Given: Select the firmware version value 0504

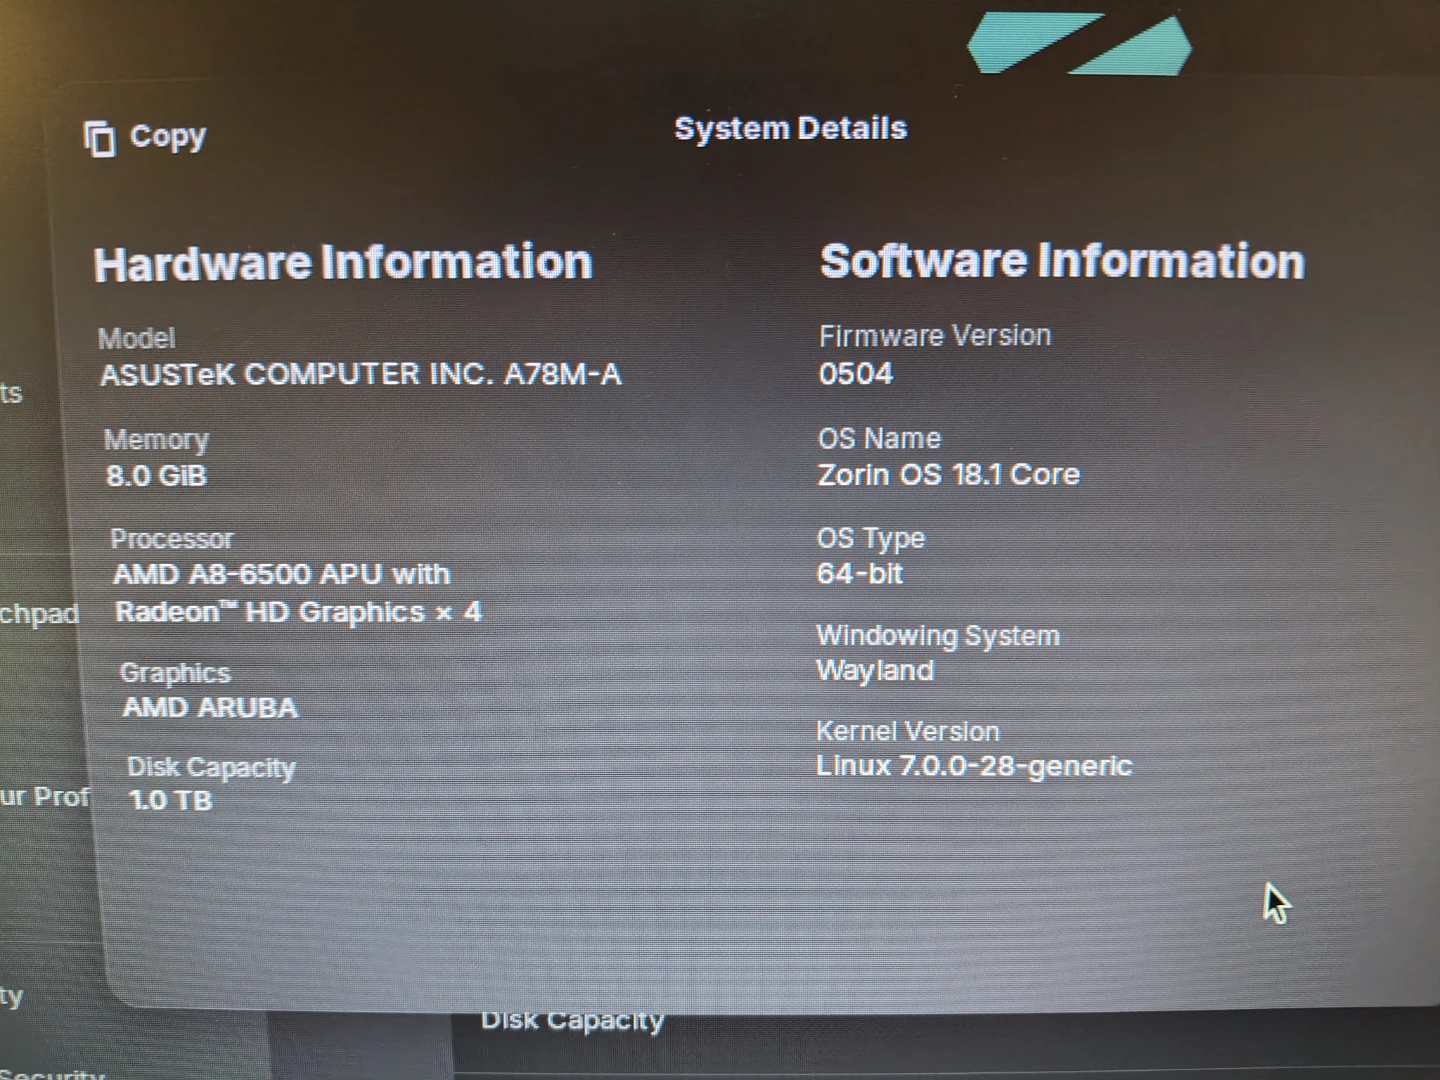Looking at the screenshot, I should pyautogui.click(x=856, y=374).
